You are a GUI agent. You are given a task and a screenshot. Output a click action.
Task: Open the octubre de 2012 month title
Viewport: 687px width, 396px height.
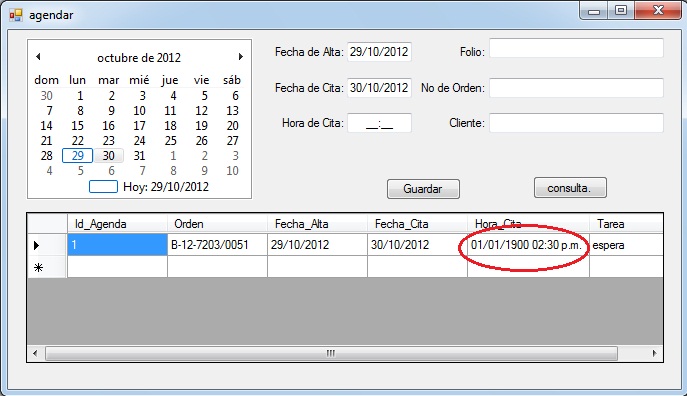pyautogui.click(x=139, y=58)
